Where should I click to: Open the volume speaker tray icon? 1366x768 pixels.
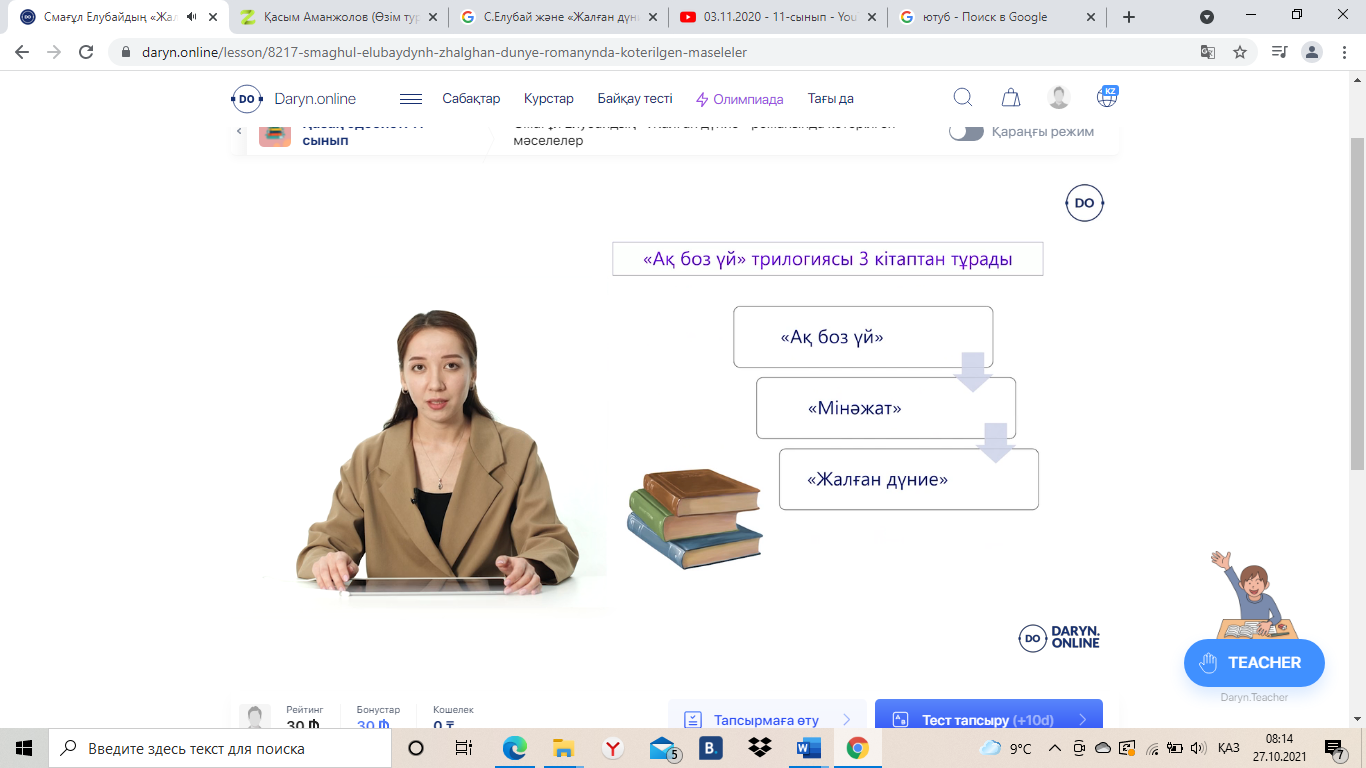click(1198, 748)
